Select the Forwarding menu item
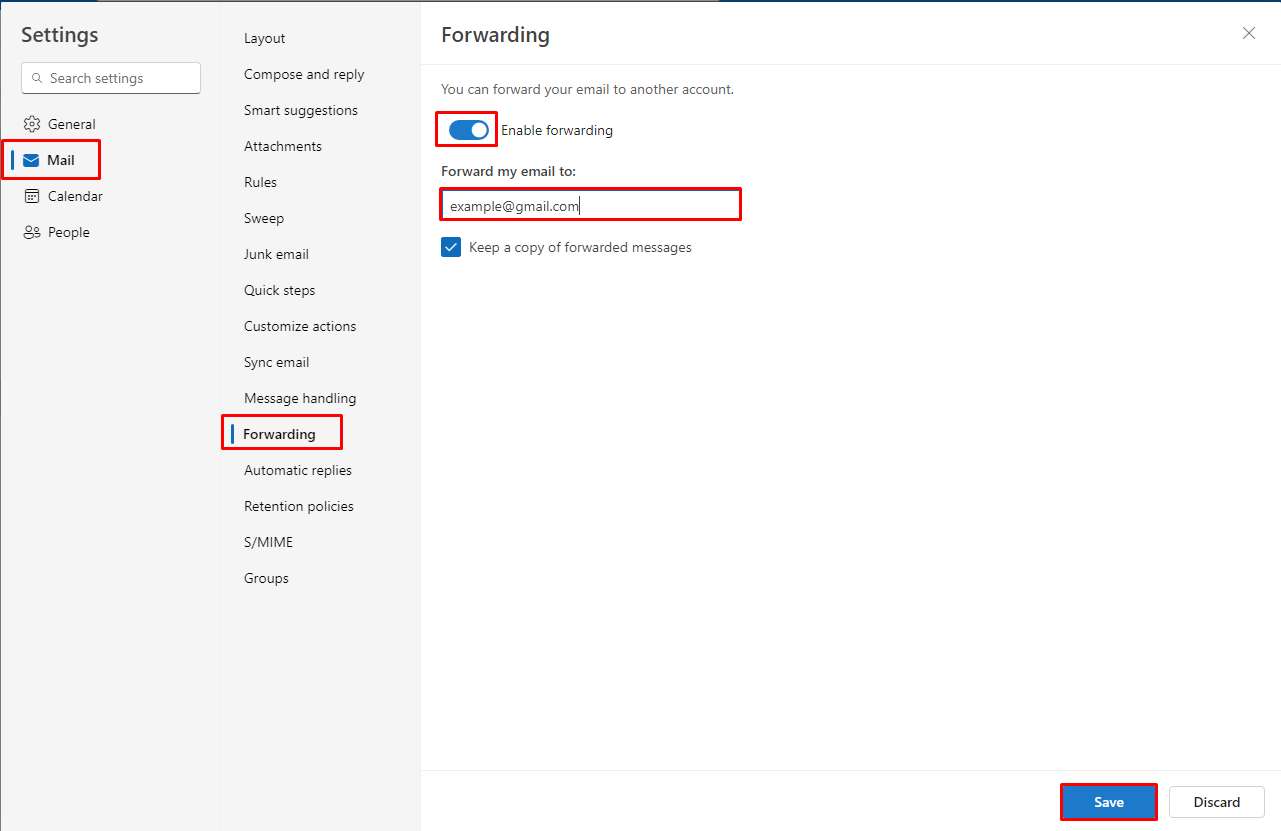 [x=279, y=434]
